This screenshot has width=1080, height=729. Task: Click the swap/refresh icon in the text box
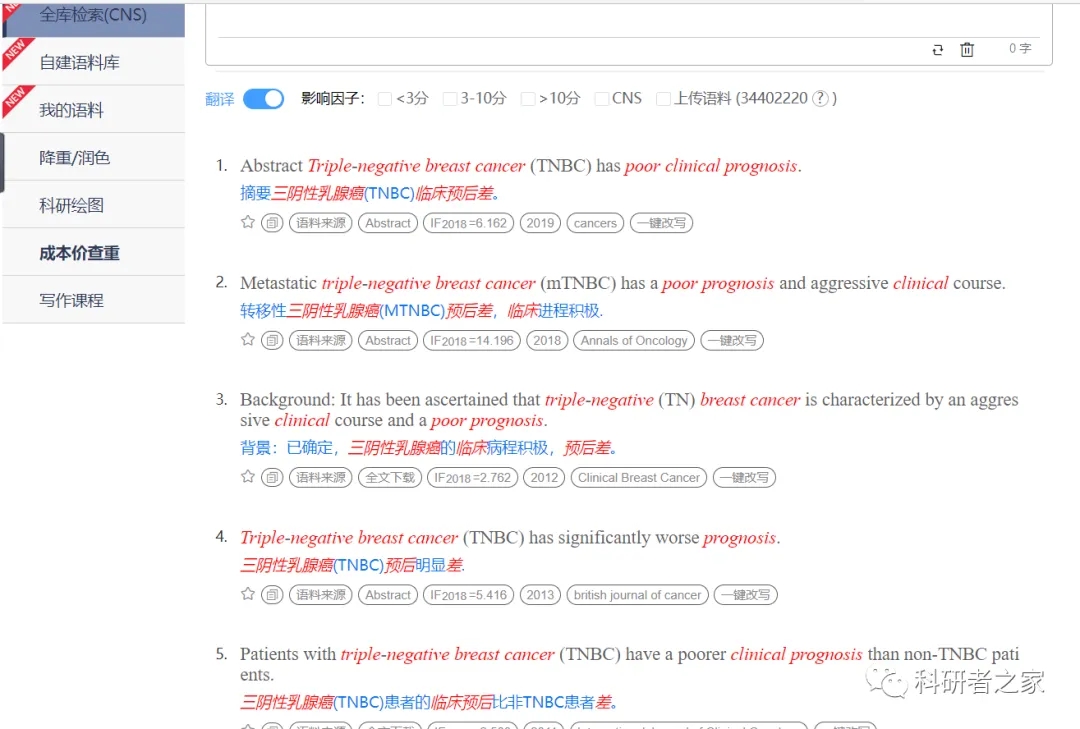pyautogui.click(x=937, y=50)
